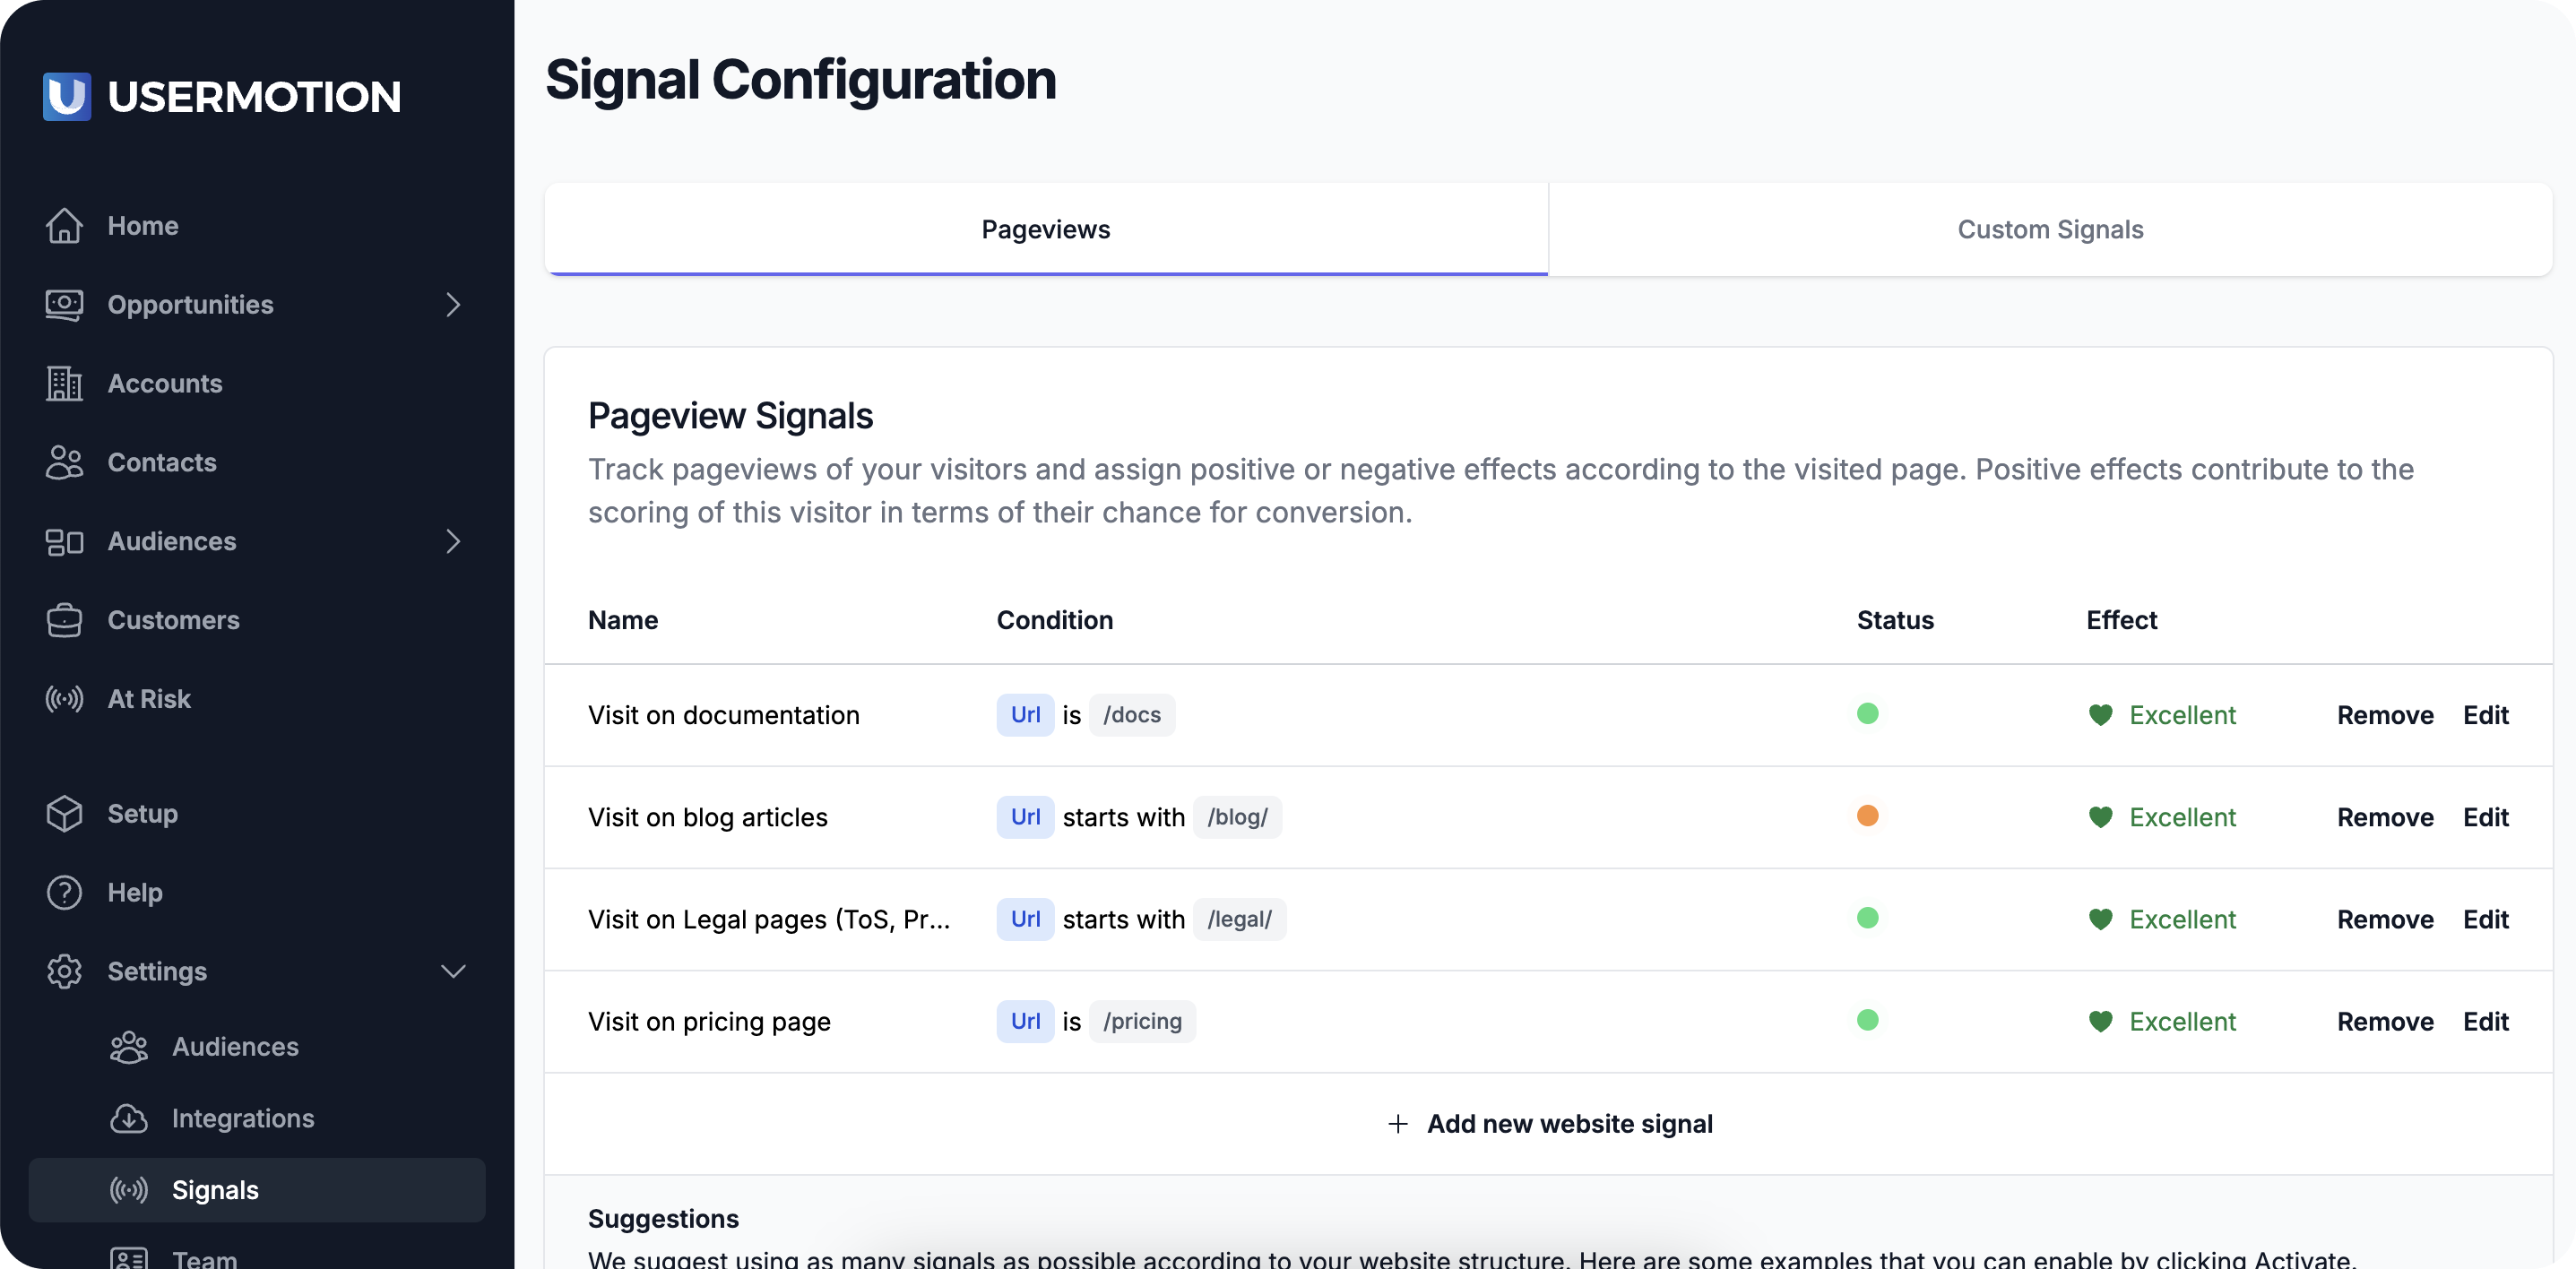Click the orange status dot for blog articles
2576x1269 pixels.
point(1867,816)
